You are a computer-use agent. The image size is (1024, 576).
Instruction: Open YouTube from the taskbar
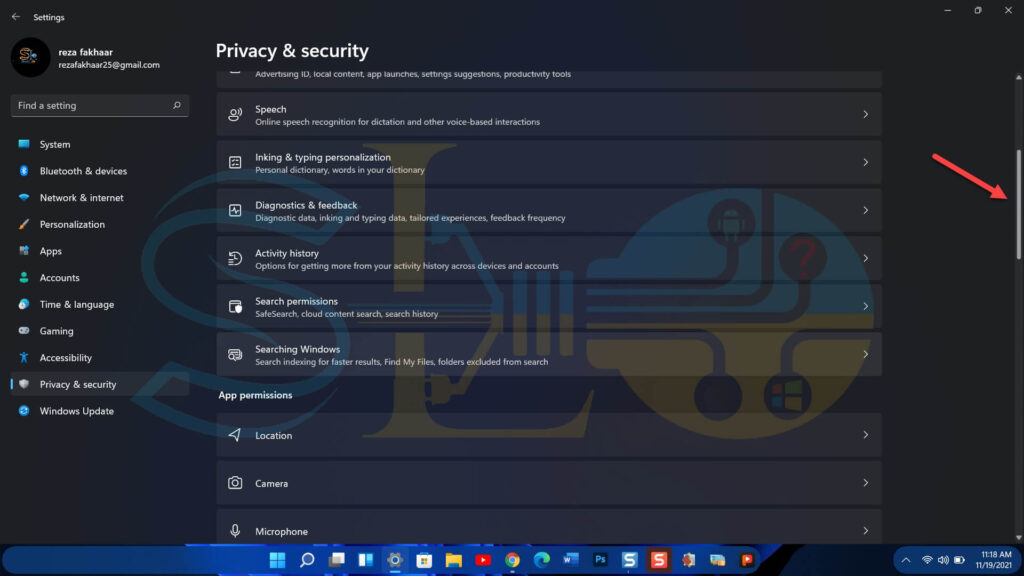click(x=483, y=560)
